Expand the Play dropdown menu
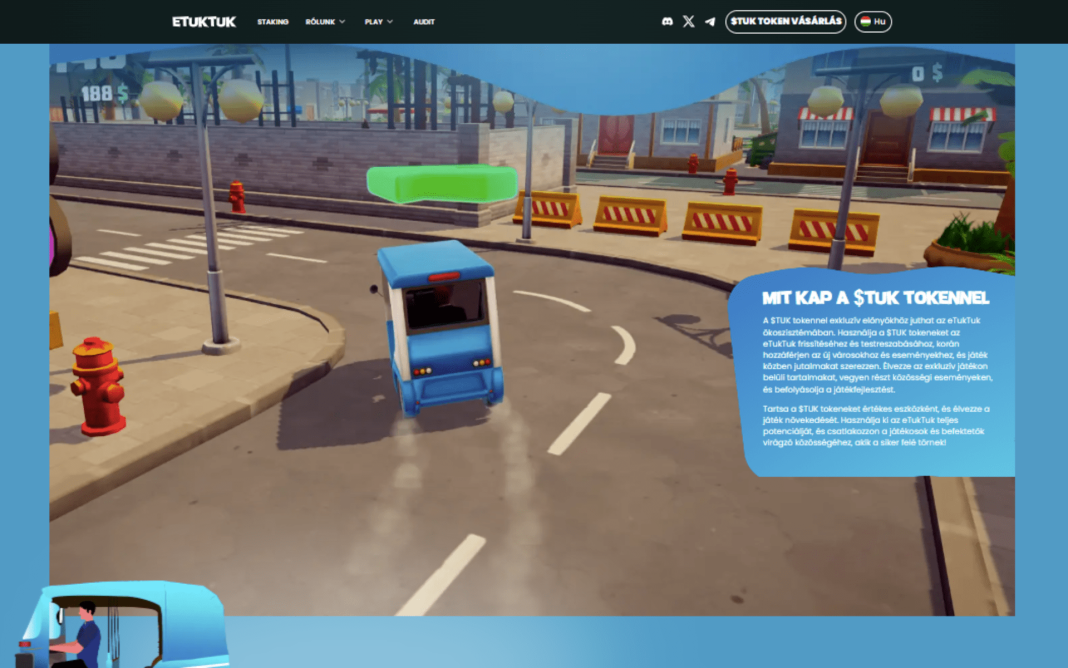Screen dimensions: 1068x668 [x=379, y=22]
